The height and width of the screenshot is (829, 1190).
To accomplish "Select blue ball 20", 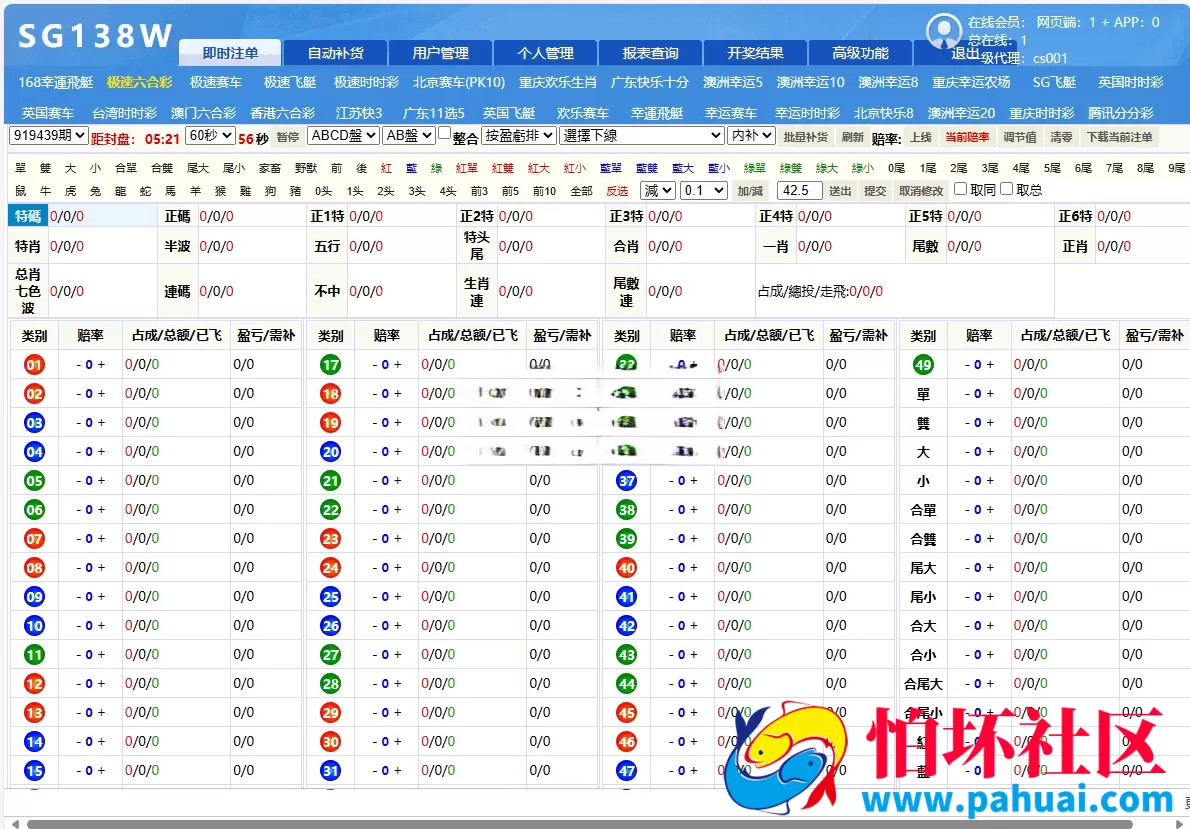I will coord(330,452).
